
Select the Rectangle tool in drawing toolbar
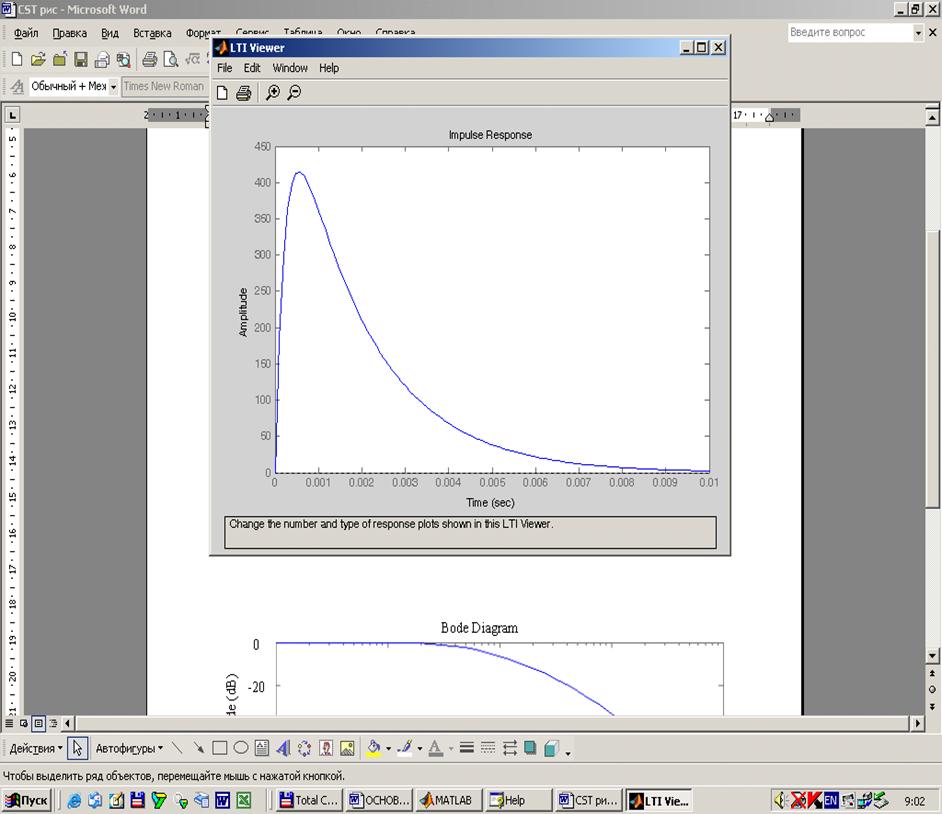tap(220, 748)
